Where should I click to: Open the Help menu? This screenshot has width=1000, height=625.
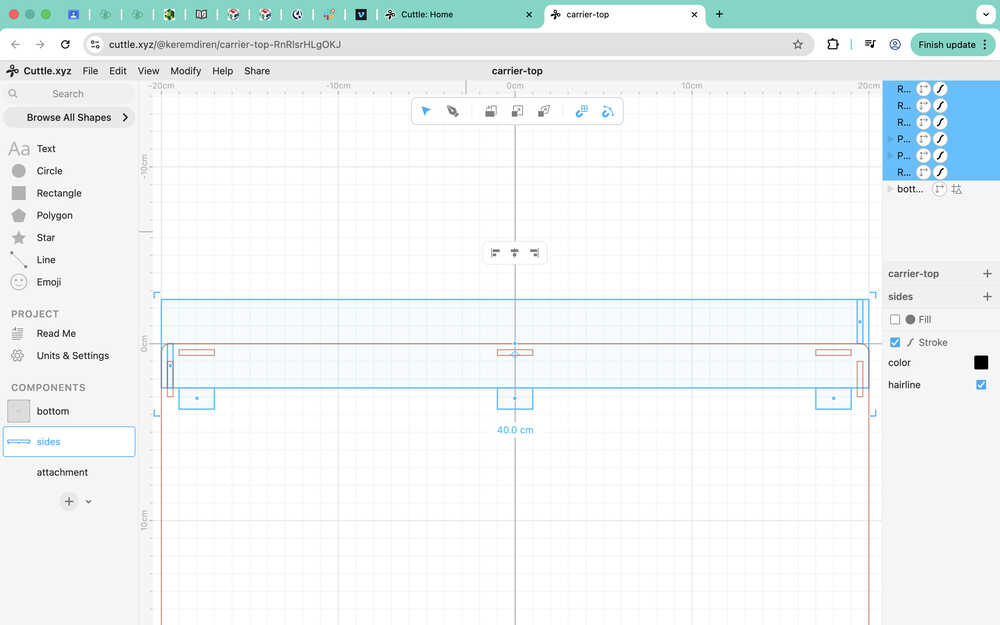tap(223, 71)
